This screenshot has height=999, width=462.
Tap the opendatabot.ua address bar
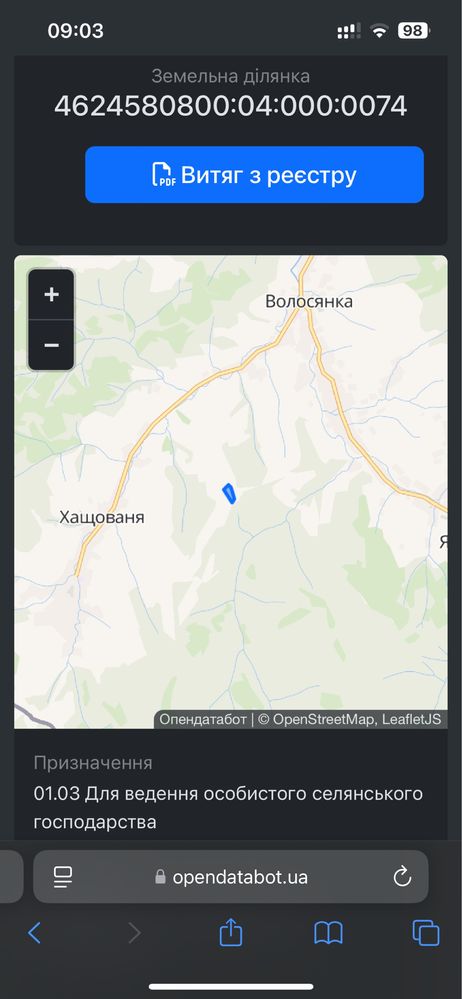(231, 877)
